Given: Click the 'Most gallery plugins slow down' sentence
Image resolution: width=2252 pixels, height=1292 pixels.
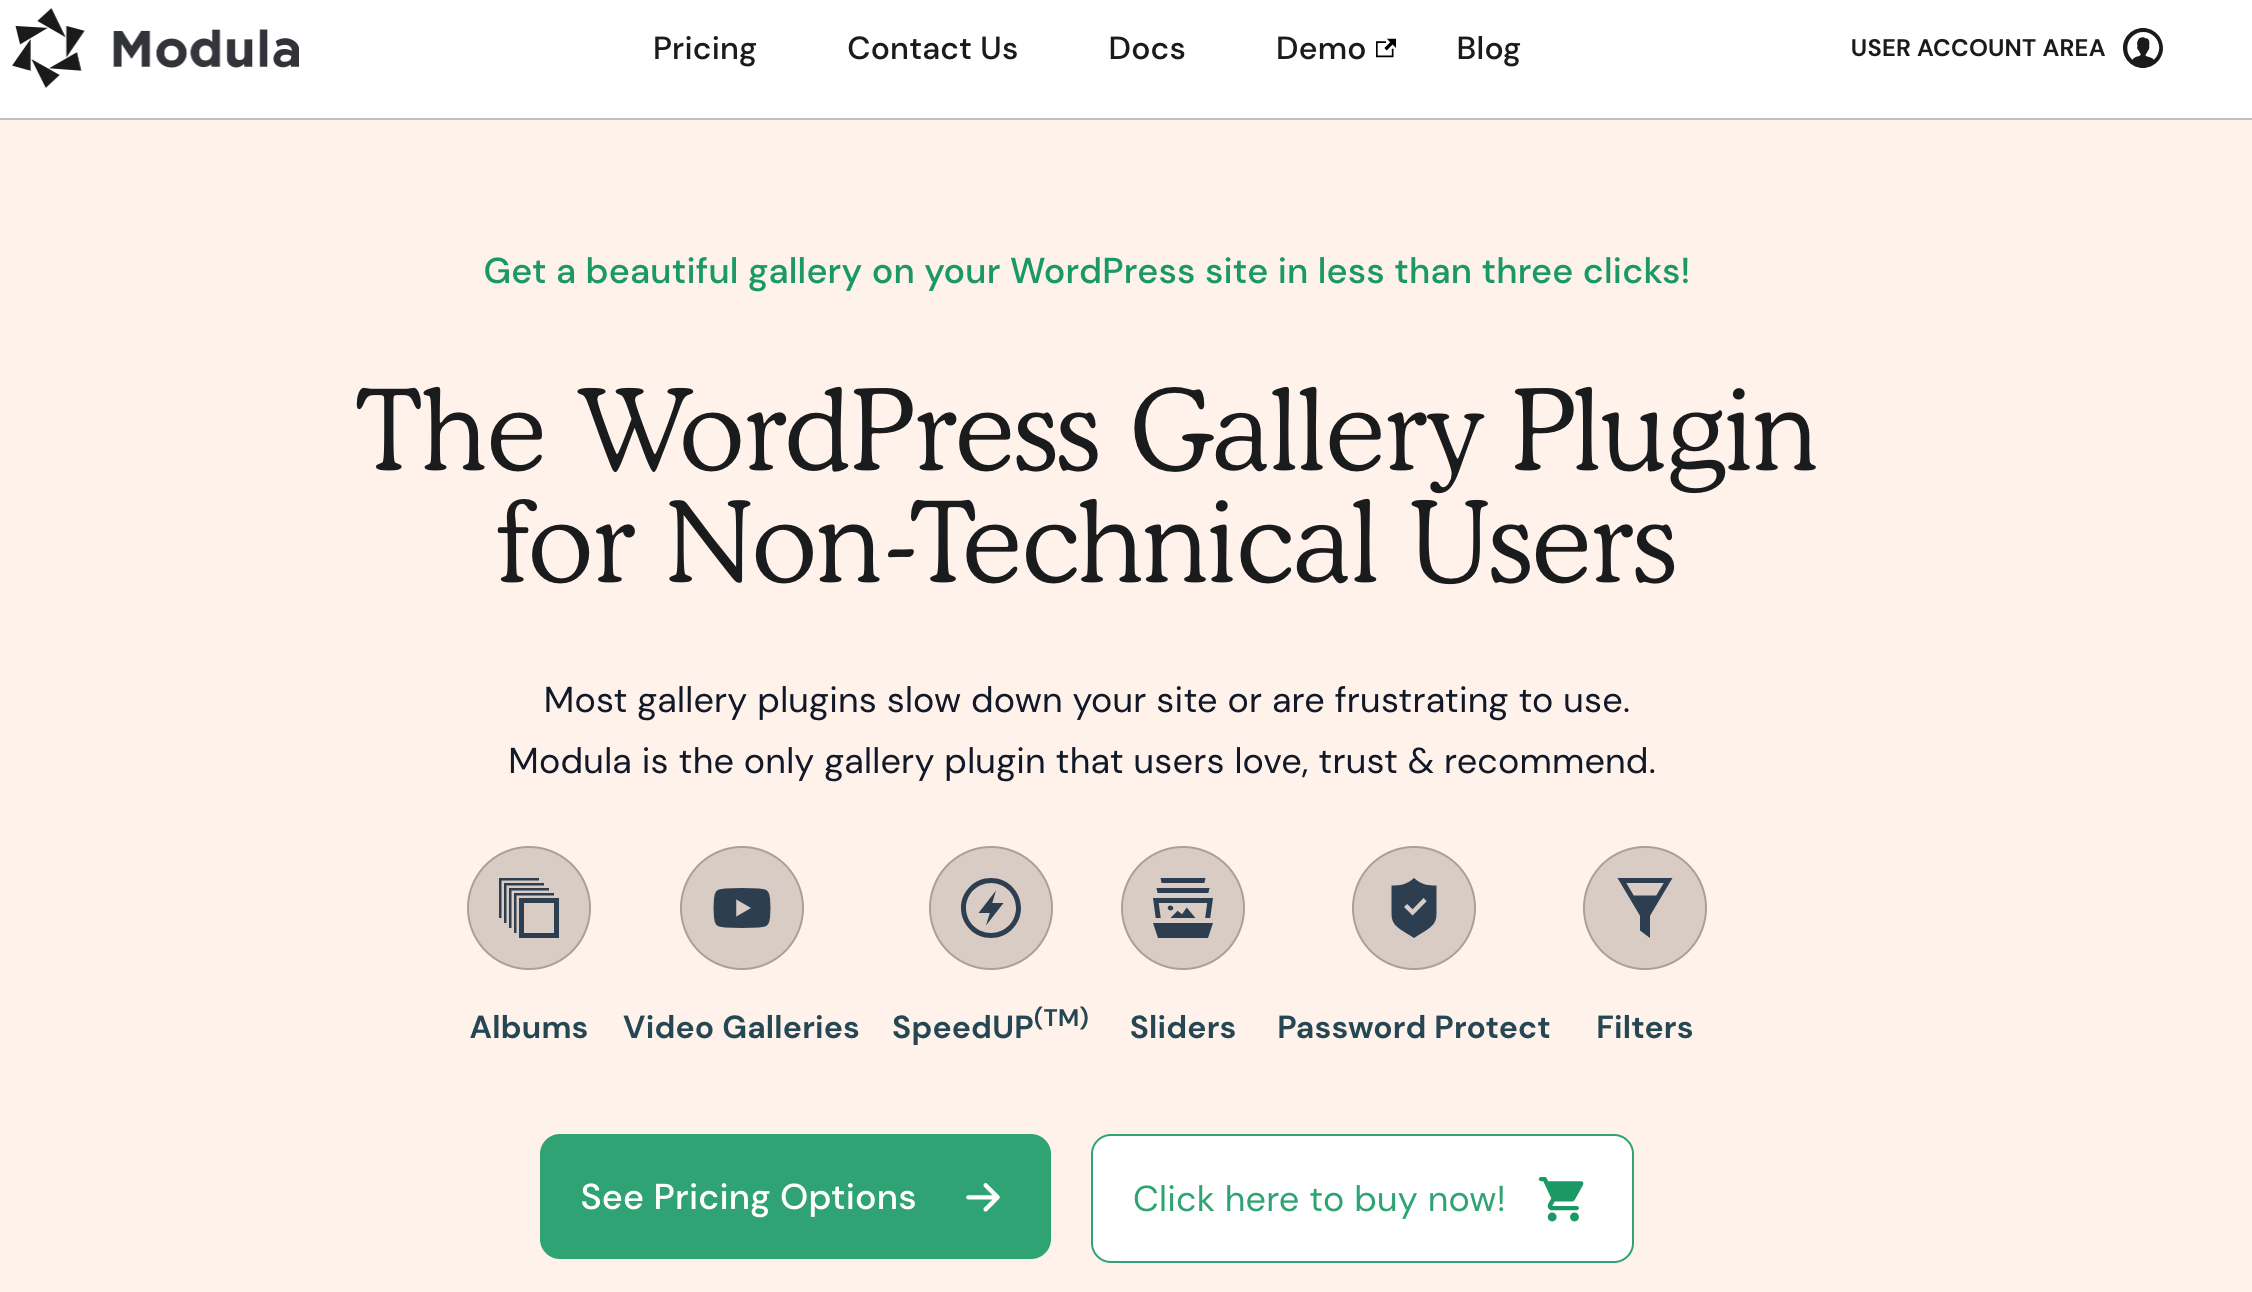Looking at the screenshot, I should [x=1087, y=700].
